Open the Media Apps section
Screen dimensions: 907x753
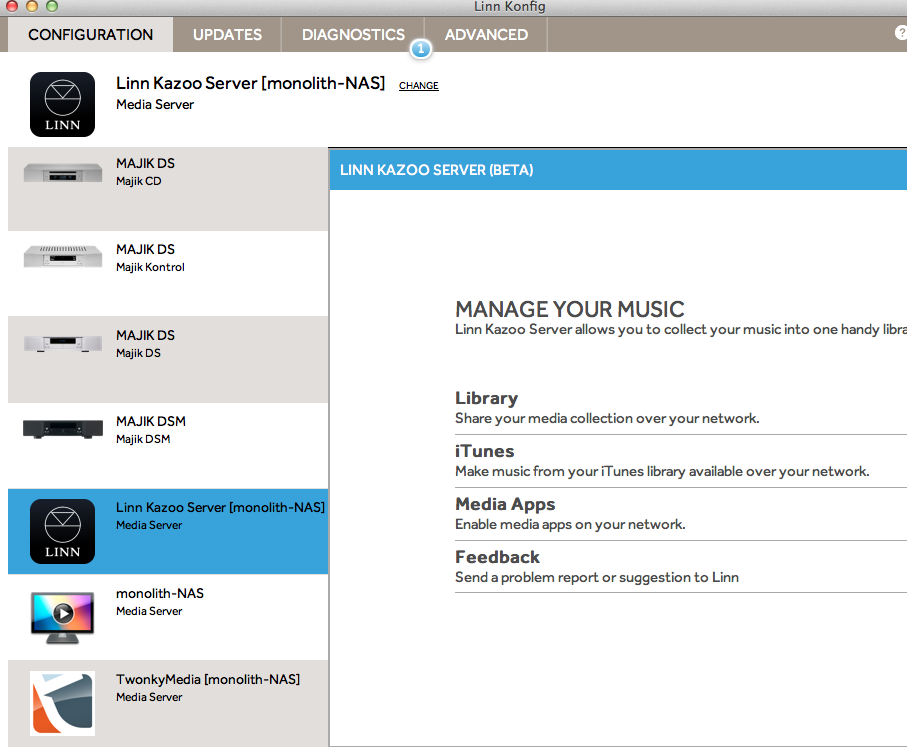(681, 514)
